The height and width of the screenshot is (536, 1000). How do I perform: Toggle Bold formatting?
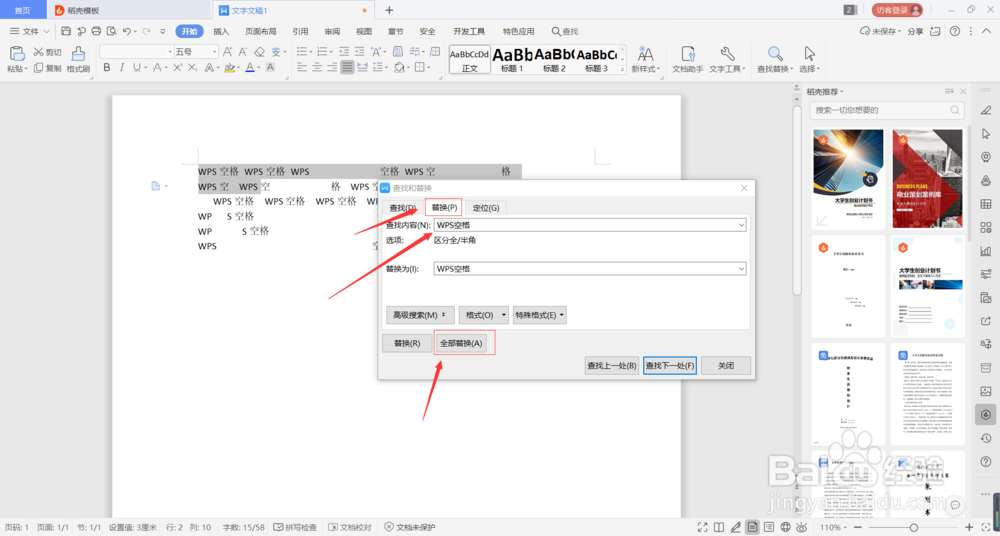pos(107,68)
